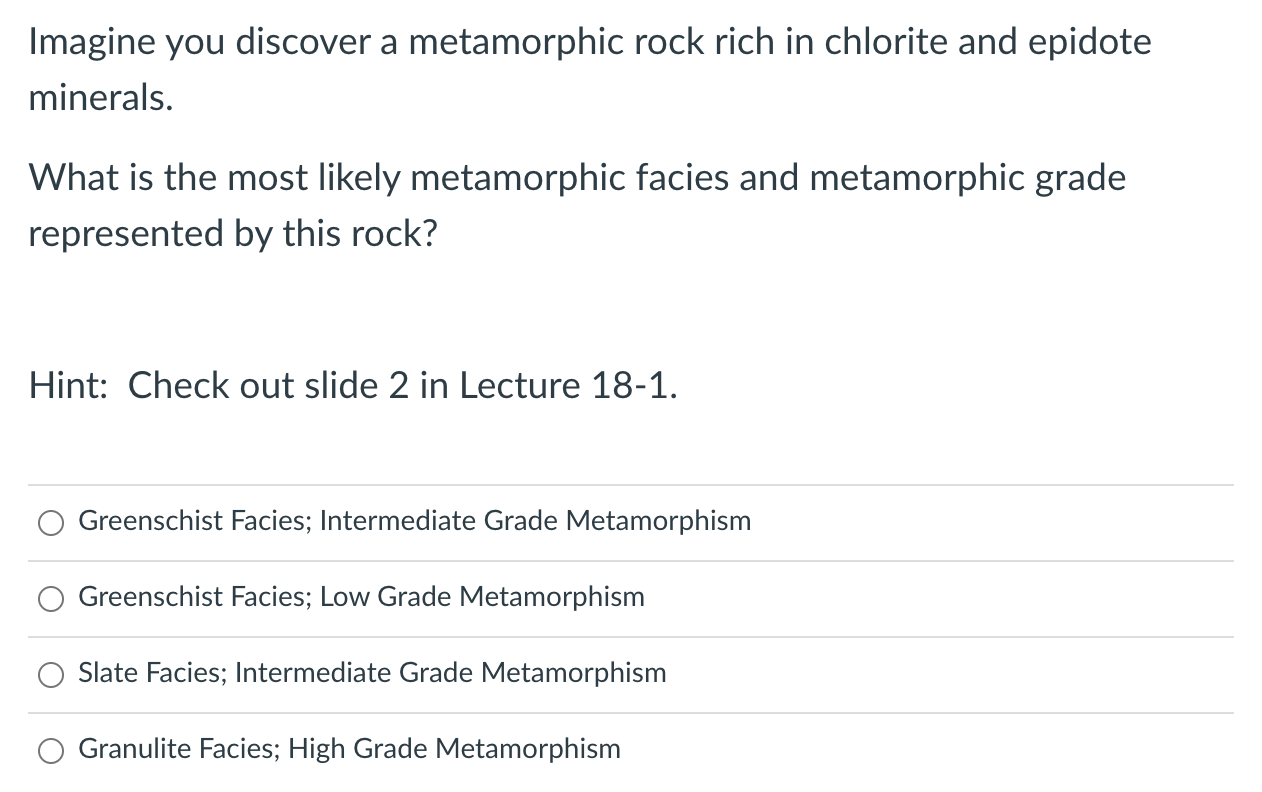Pick the Granulite Facies; High Grade radio button
1262x792 pixels.
click(x=51, y=751)
